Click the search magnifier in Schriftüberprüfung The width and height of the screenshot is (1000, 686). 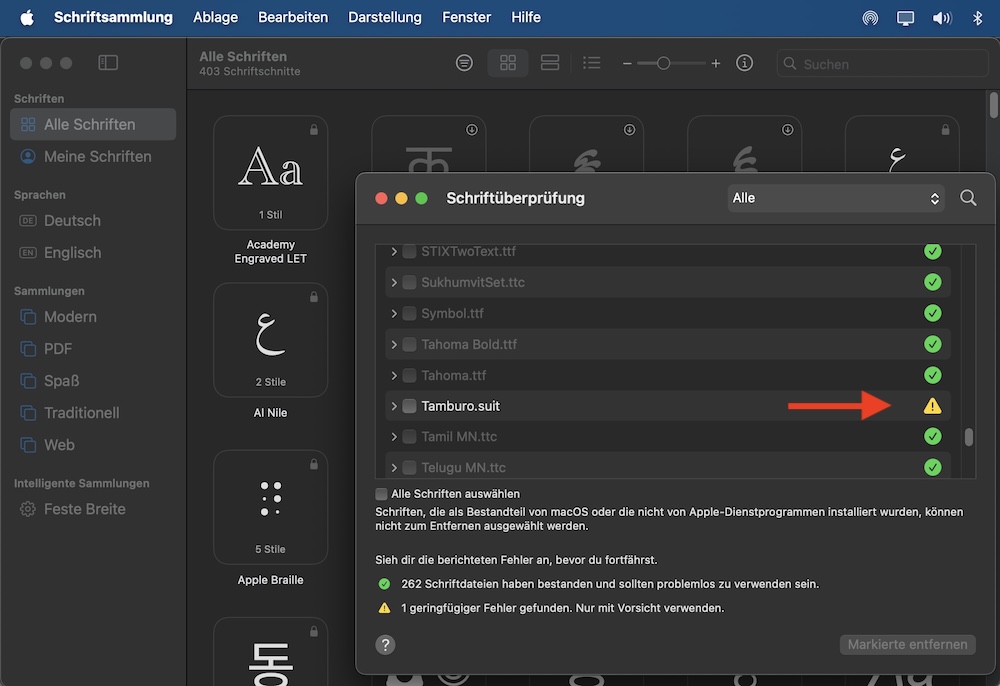968,198
